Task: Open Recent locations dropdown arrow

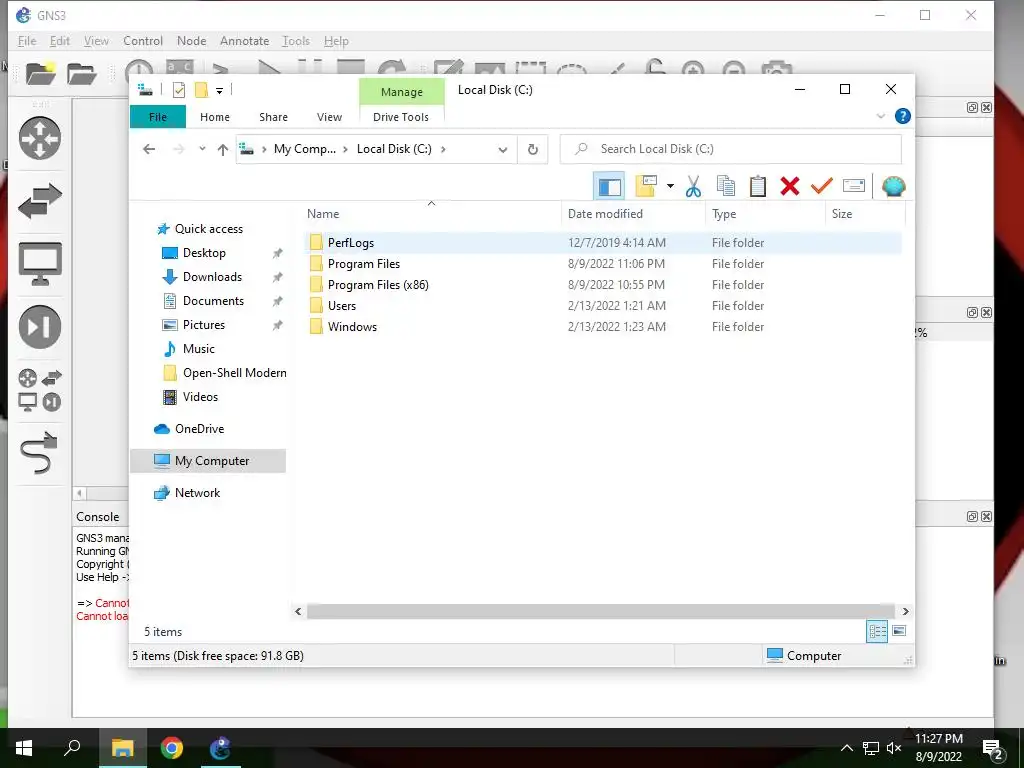Action: point(202,149)
